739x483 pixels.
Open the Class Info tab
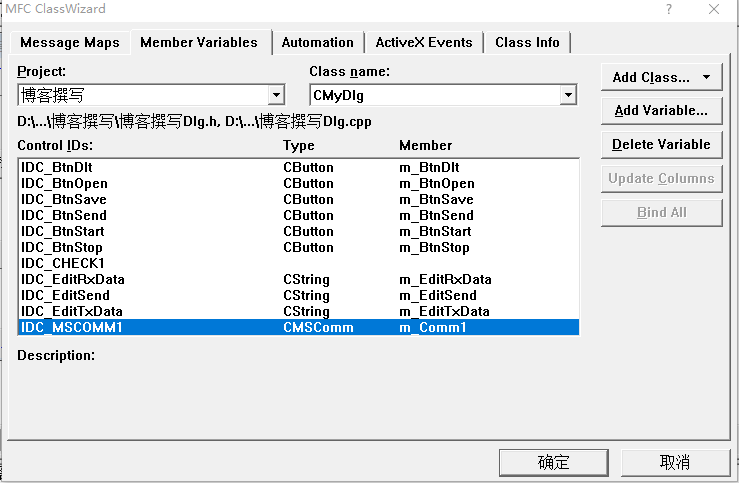click(x=527, y=42)
